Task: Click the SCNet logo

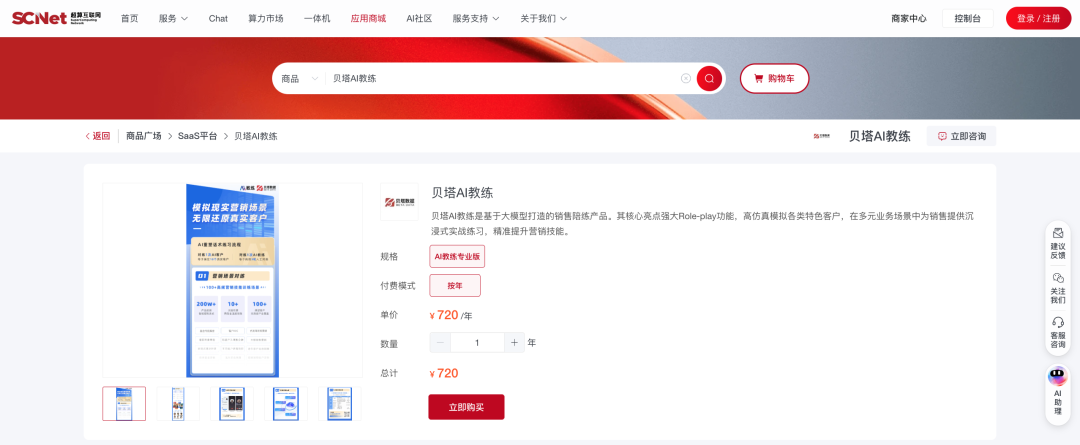Action: [x=55, y=18]
